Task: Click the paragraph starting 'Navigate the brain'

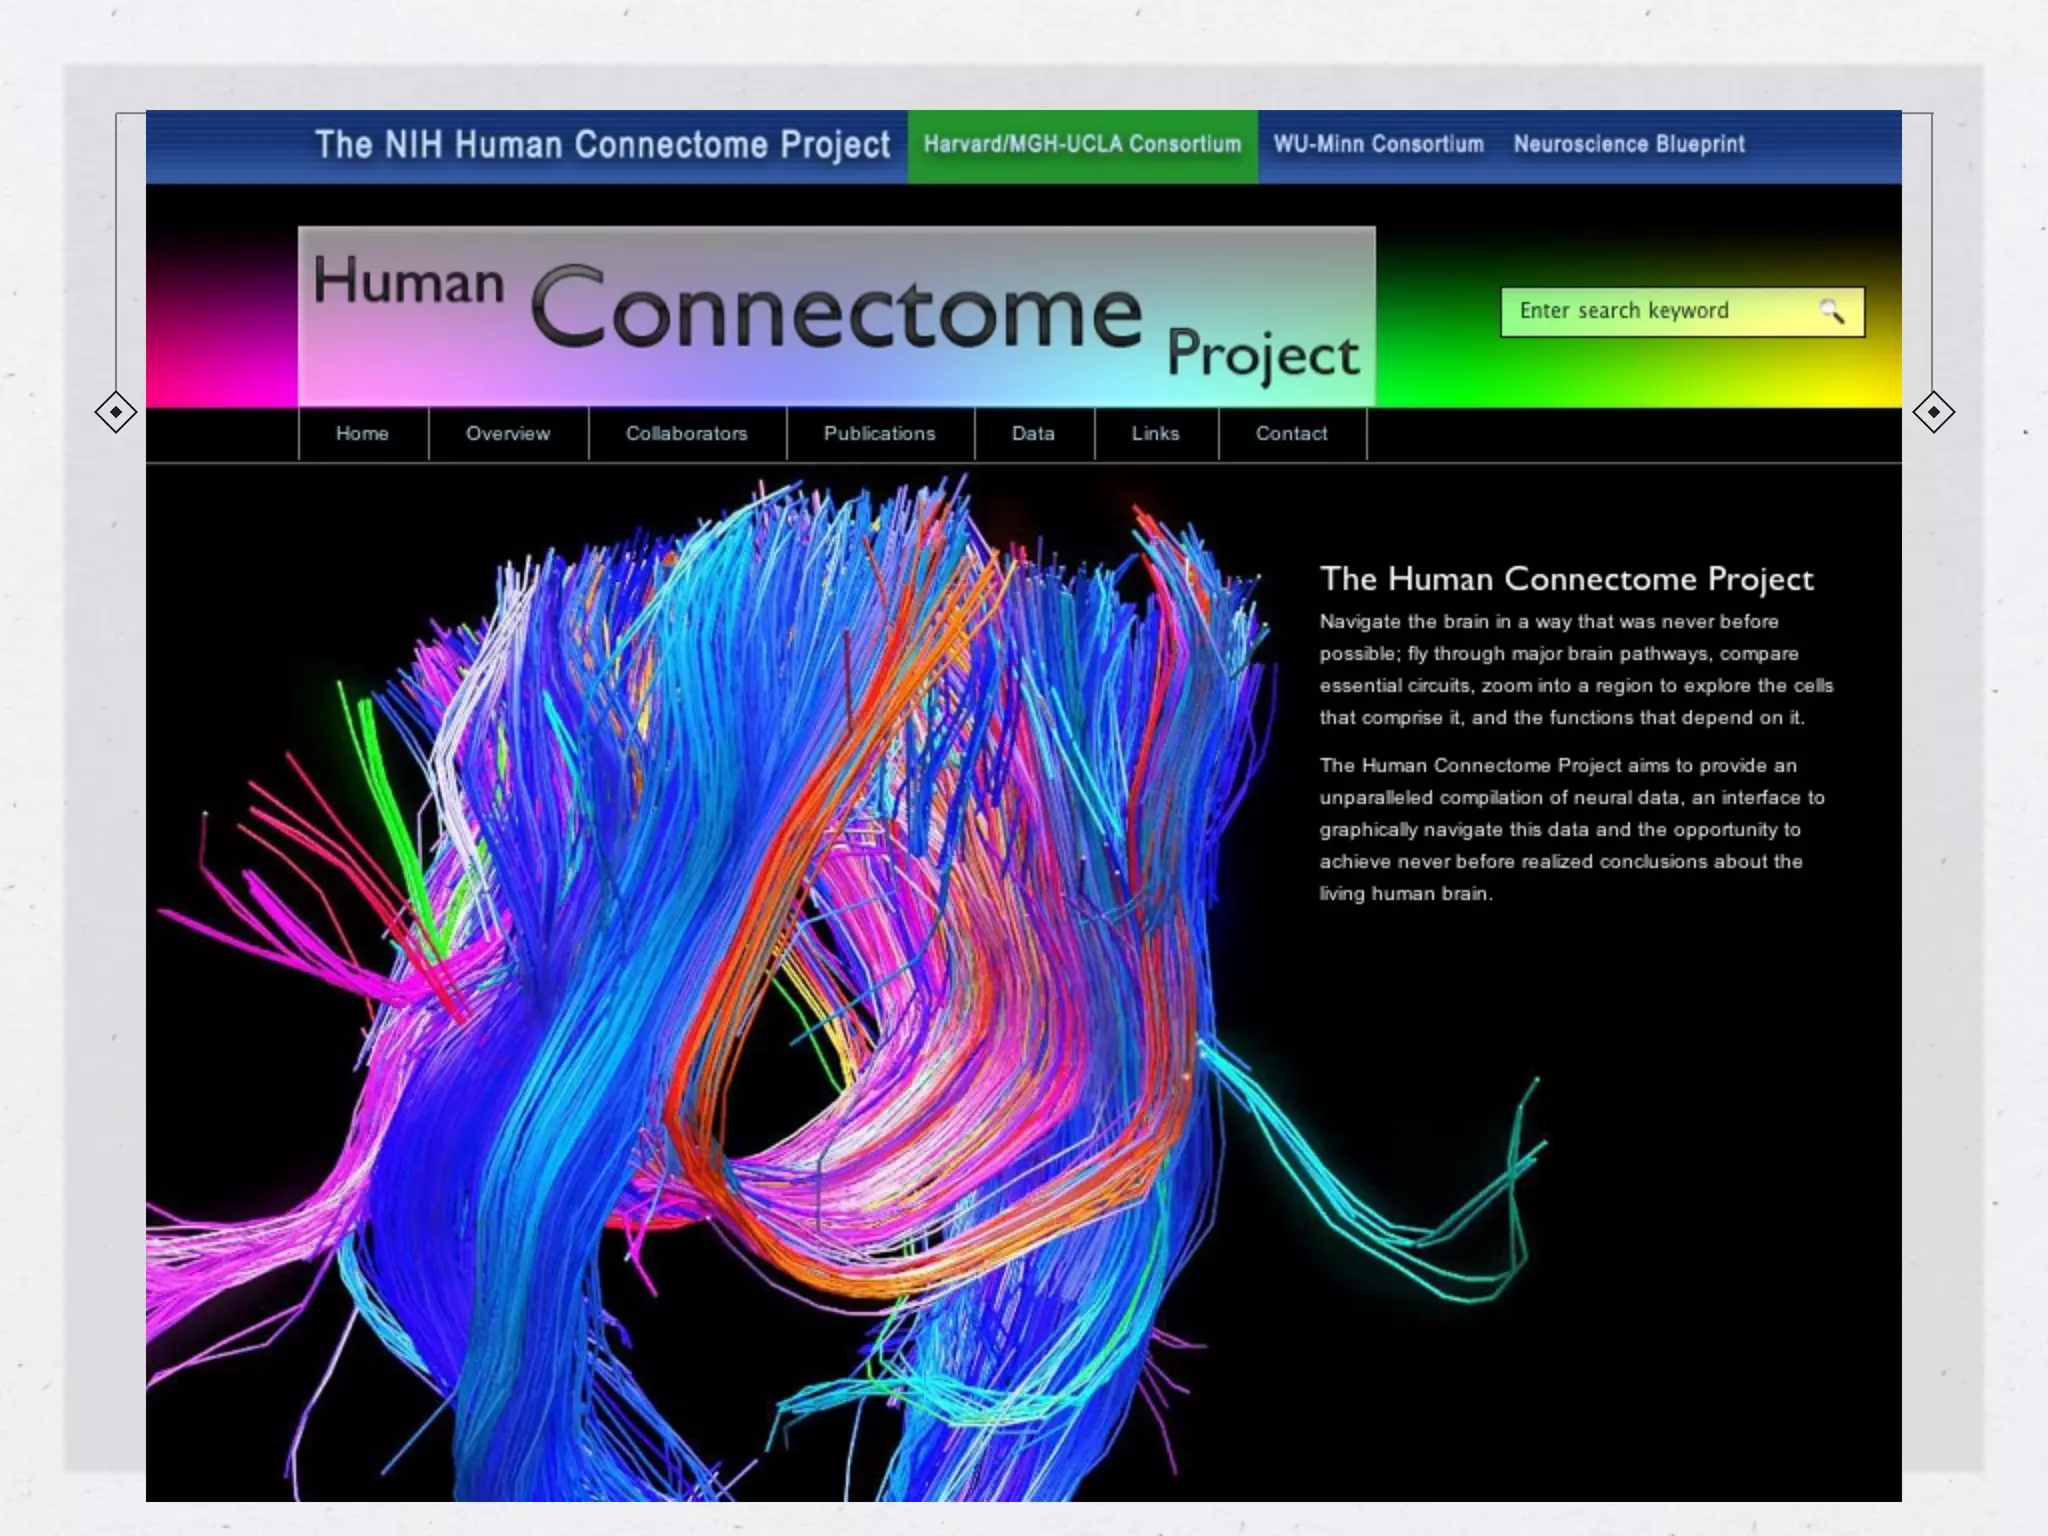Action: tap(1576, 669)
